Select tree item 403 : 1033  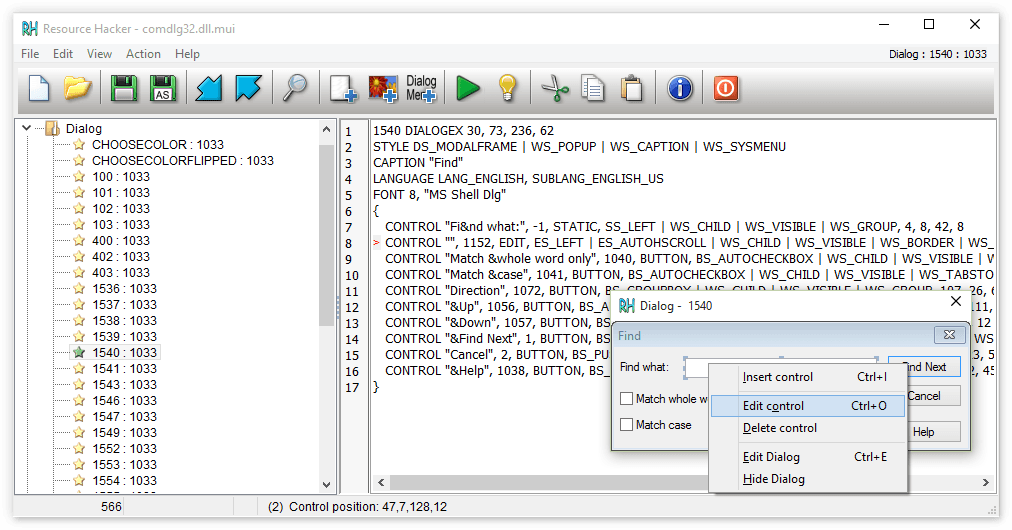coord(121,272)
